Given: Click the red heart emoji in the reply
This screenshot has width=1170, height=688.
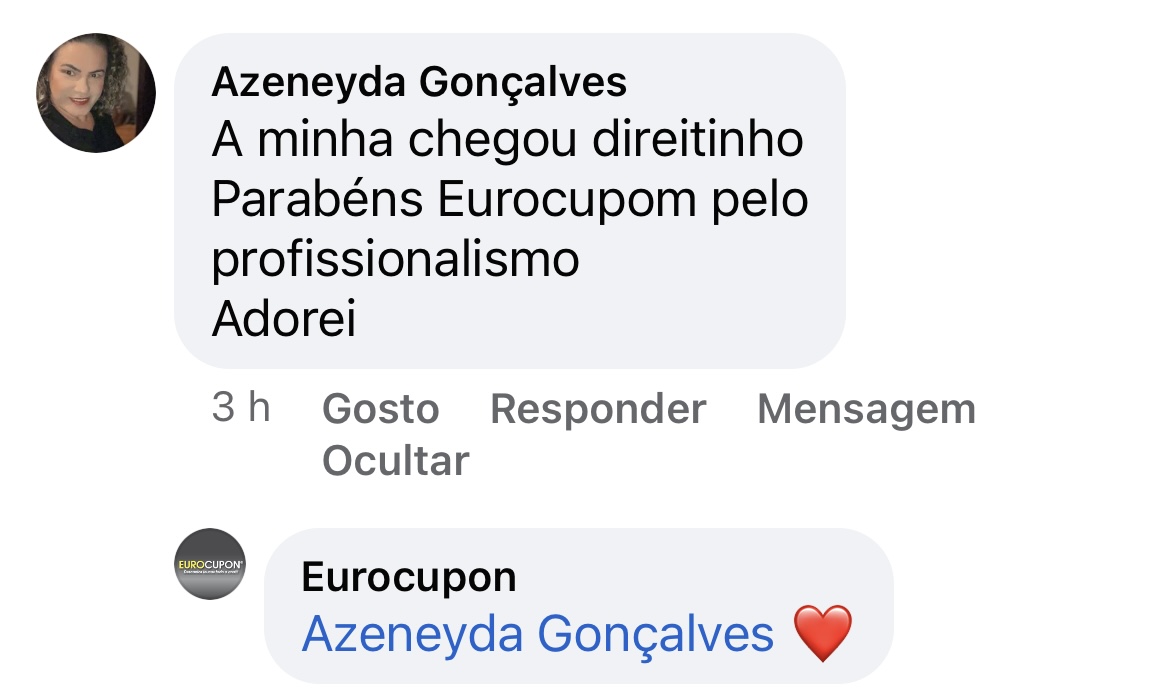Looking at the screenshot, I should [x=822, y=633].
